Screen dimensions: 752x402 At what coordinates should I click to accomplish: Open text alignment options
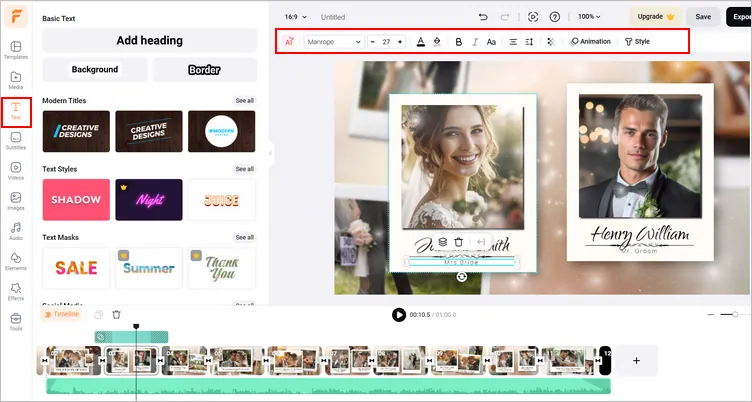point(513,42)
